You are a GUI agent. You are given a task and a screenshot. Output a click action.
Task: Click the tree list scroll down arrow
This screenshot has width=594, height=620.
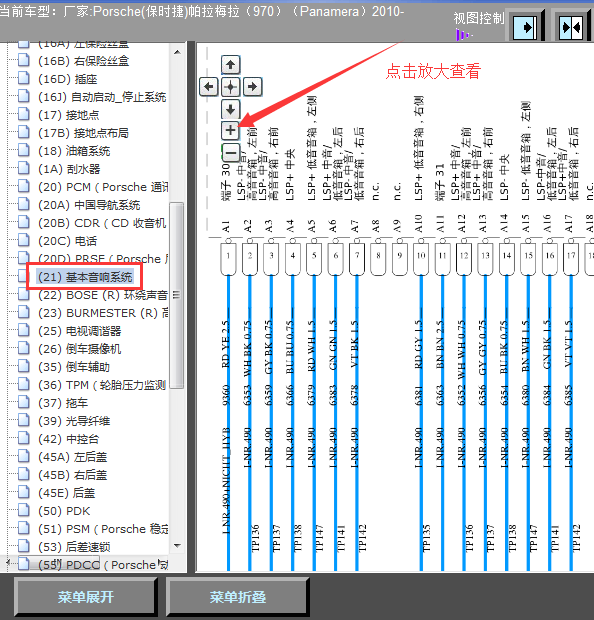click(177, 546)
